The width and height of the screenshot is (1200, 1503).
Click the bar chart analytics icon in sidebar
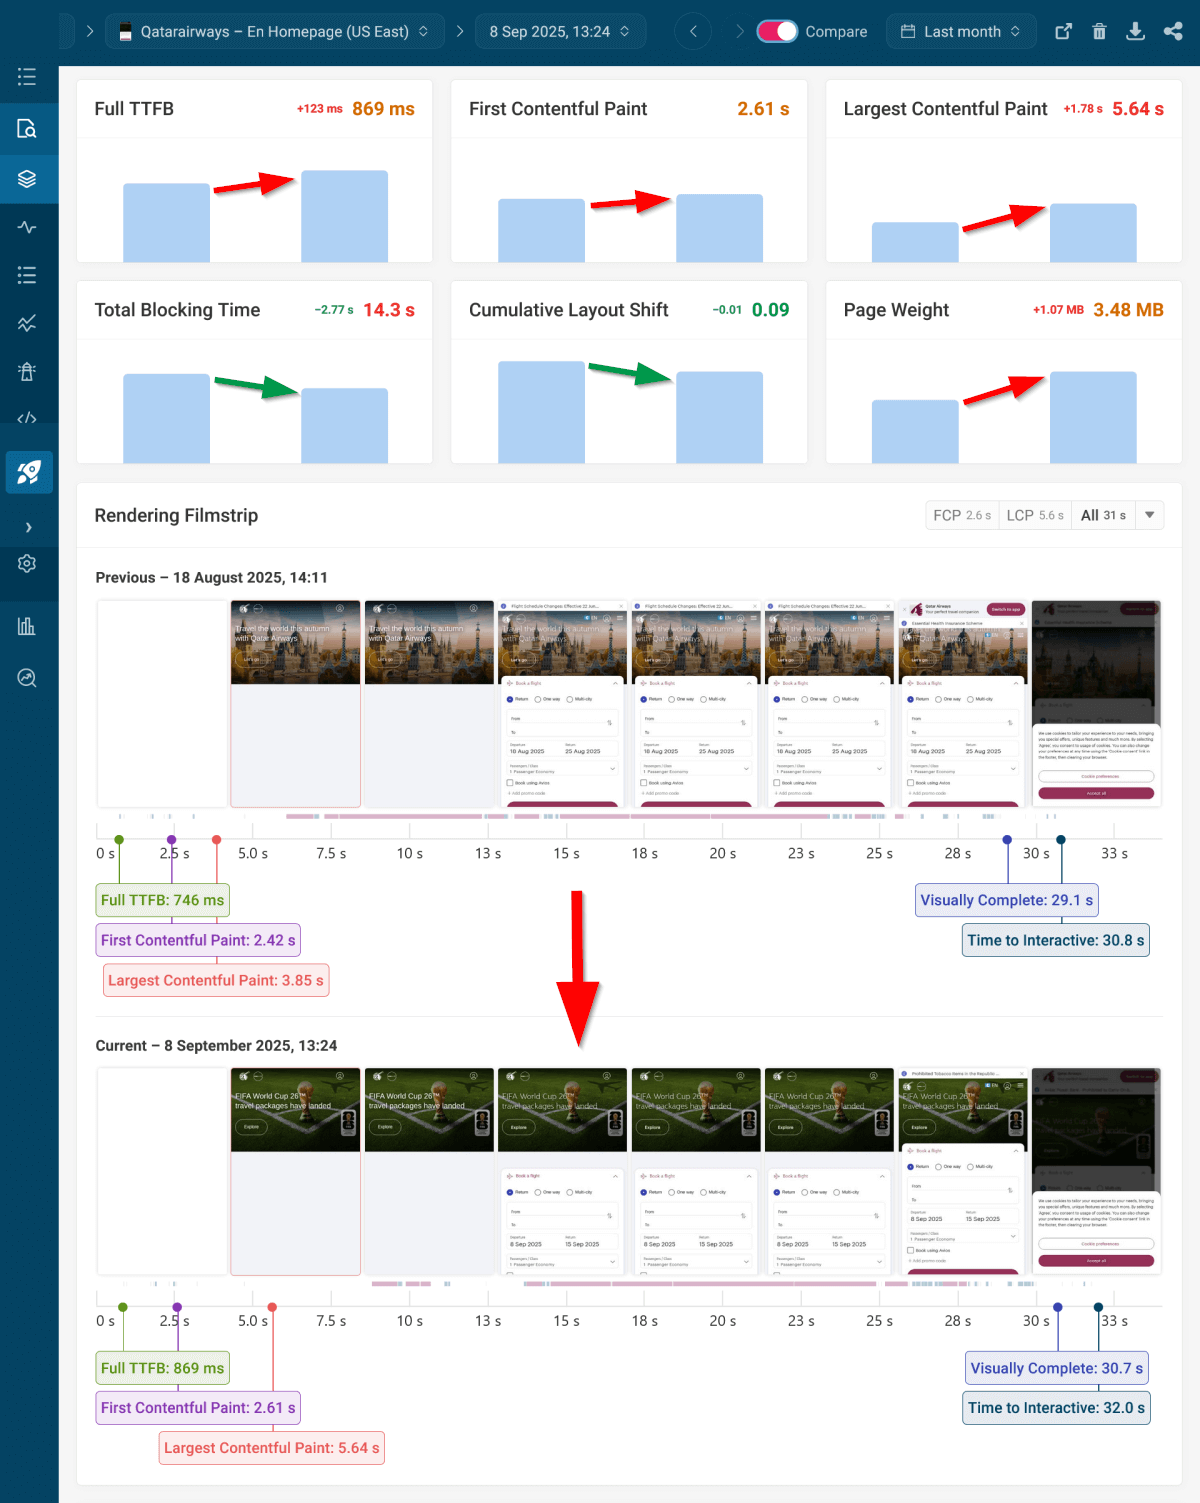28,627
